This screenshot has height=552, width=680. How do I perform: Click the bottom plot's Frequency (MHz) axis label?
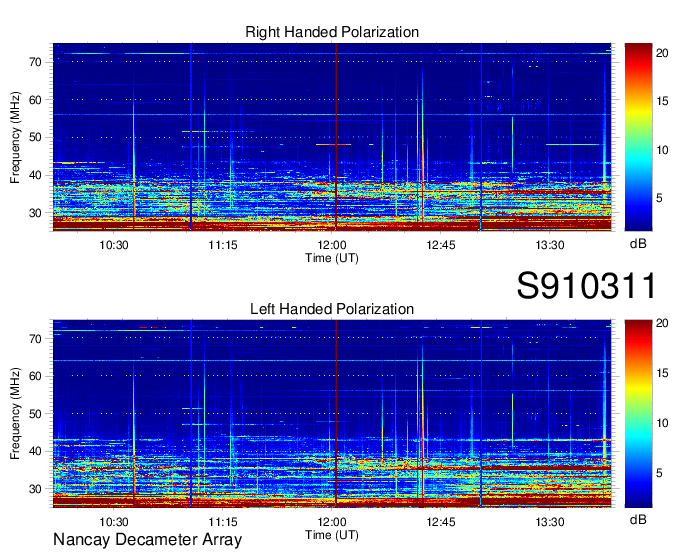[15, 414]
